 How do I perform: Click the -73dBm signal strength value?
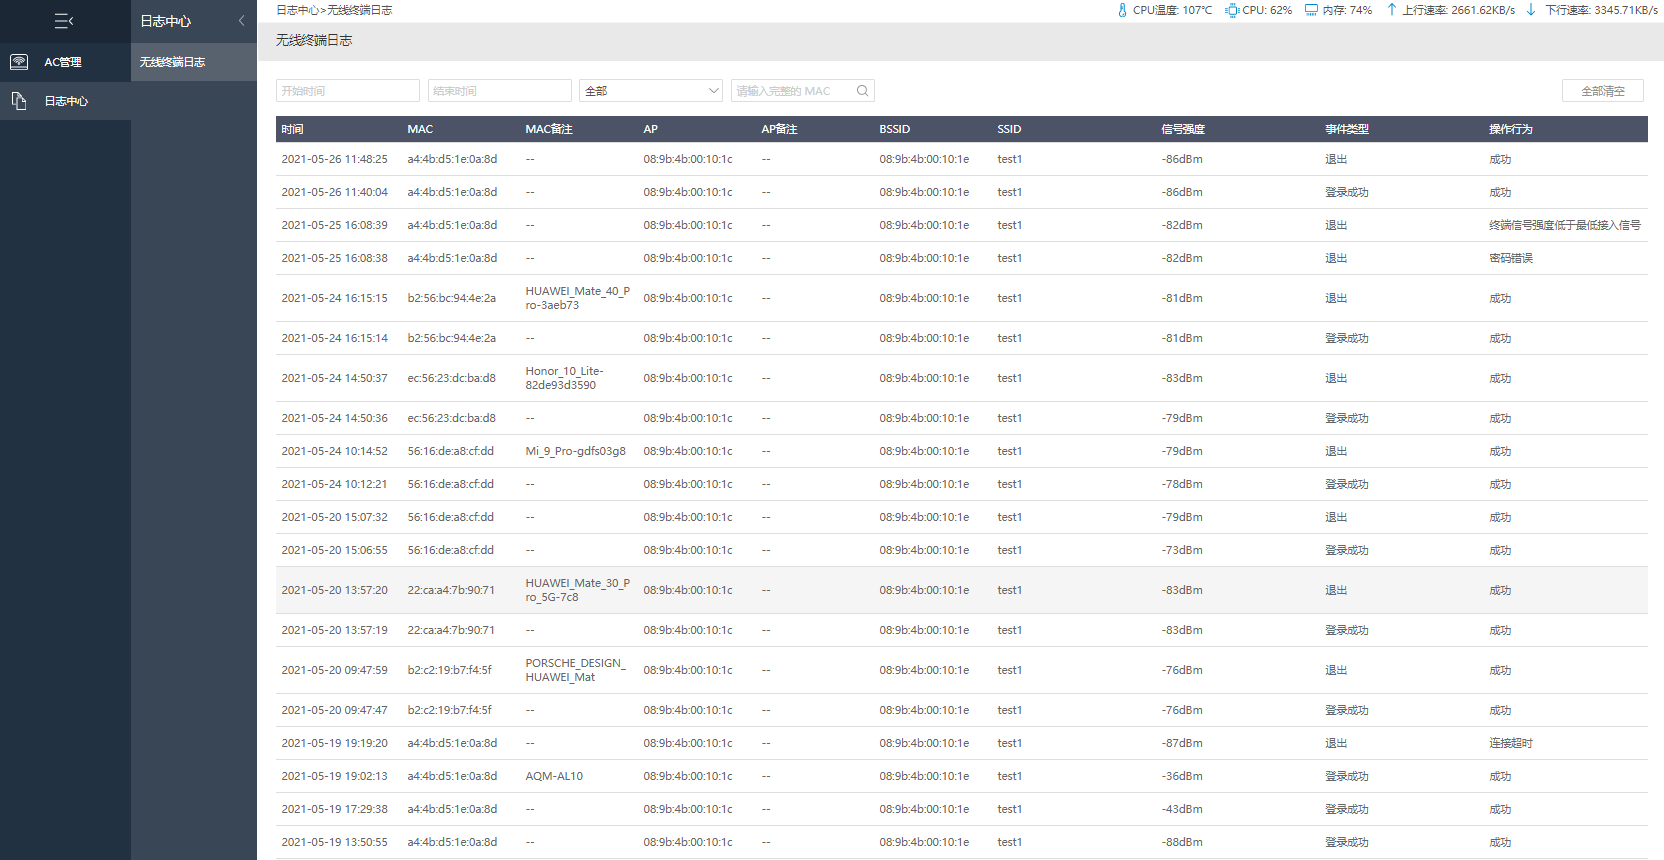point(1182,550)
